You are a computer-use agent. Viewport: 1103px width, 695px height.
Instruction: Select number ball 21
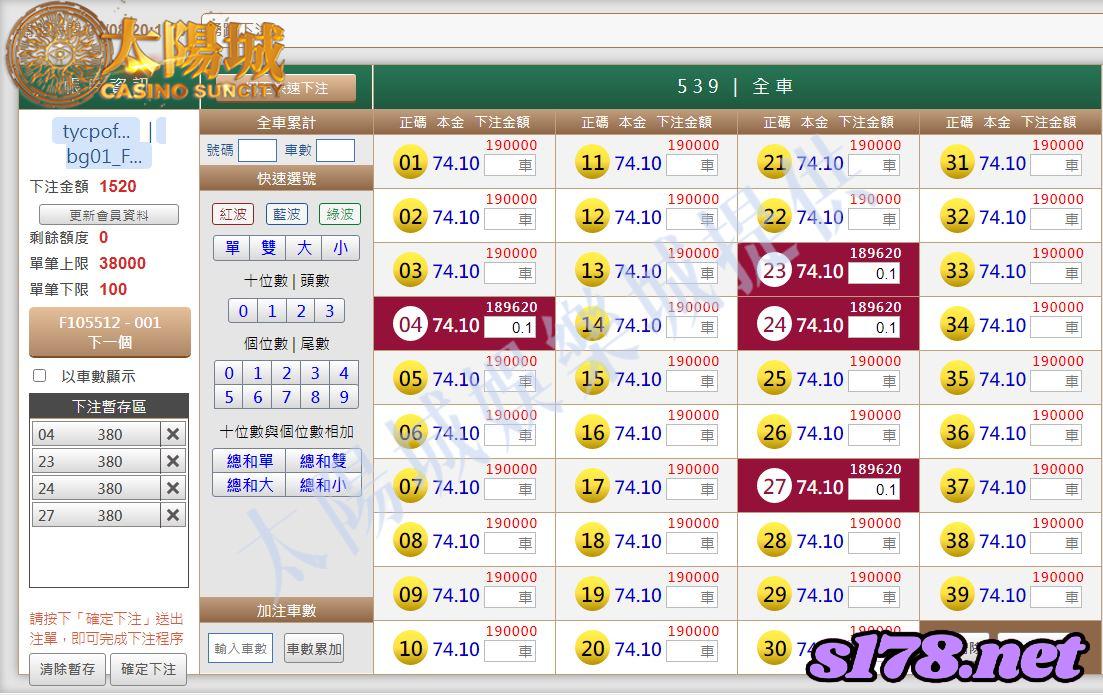point(774,162)
